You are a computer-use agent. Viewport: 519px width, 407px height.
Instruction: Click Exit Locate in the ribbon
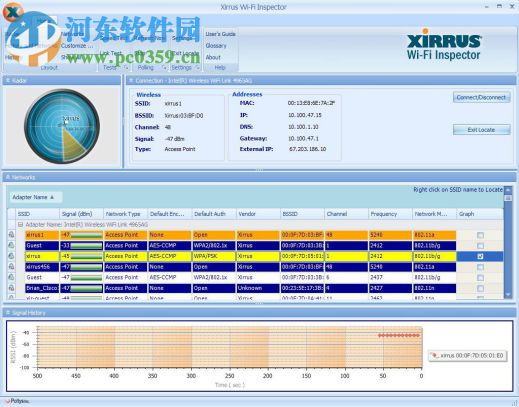pyautogui.click(x=185, y=53)
